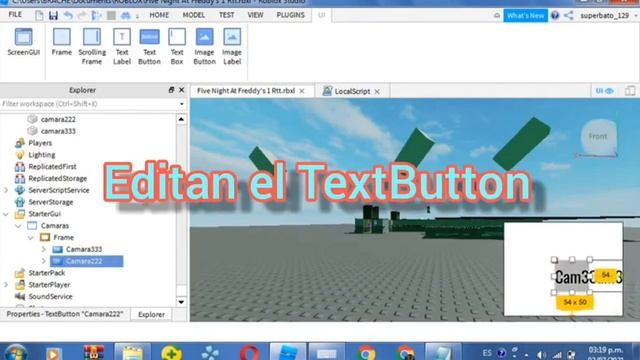Insert an Image Button element
Viewport: 640px width, 360px height.
[204, 46]
